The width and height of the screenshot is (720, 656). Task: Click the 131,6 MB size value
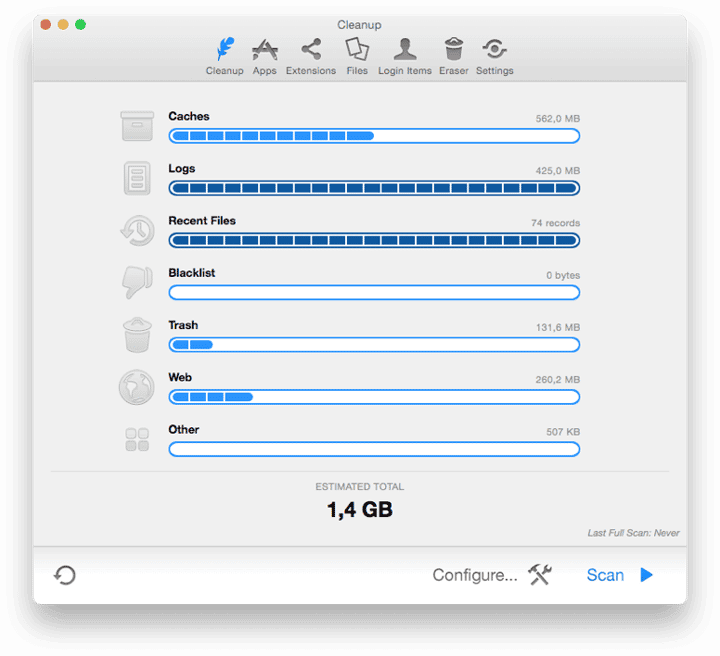coord(558,328)
